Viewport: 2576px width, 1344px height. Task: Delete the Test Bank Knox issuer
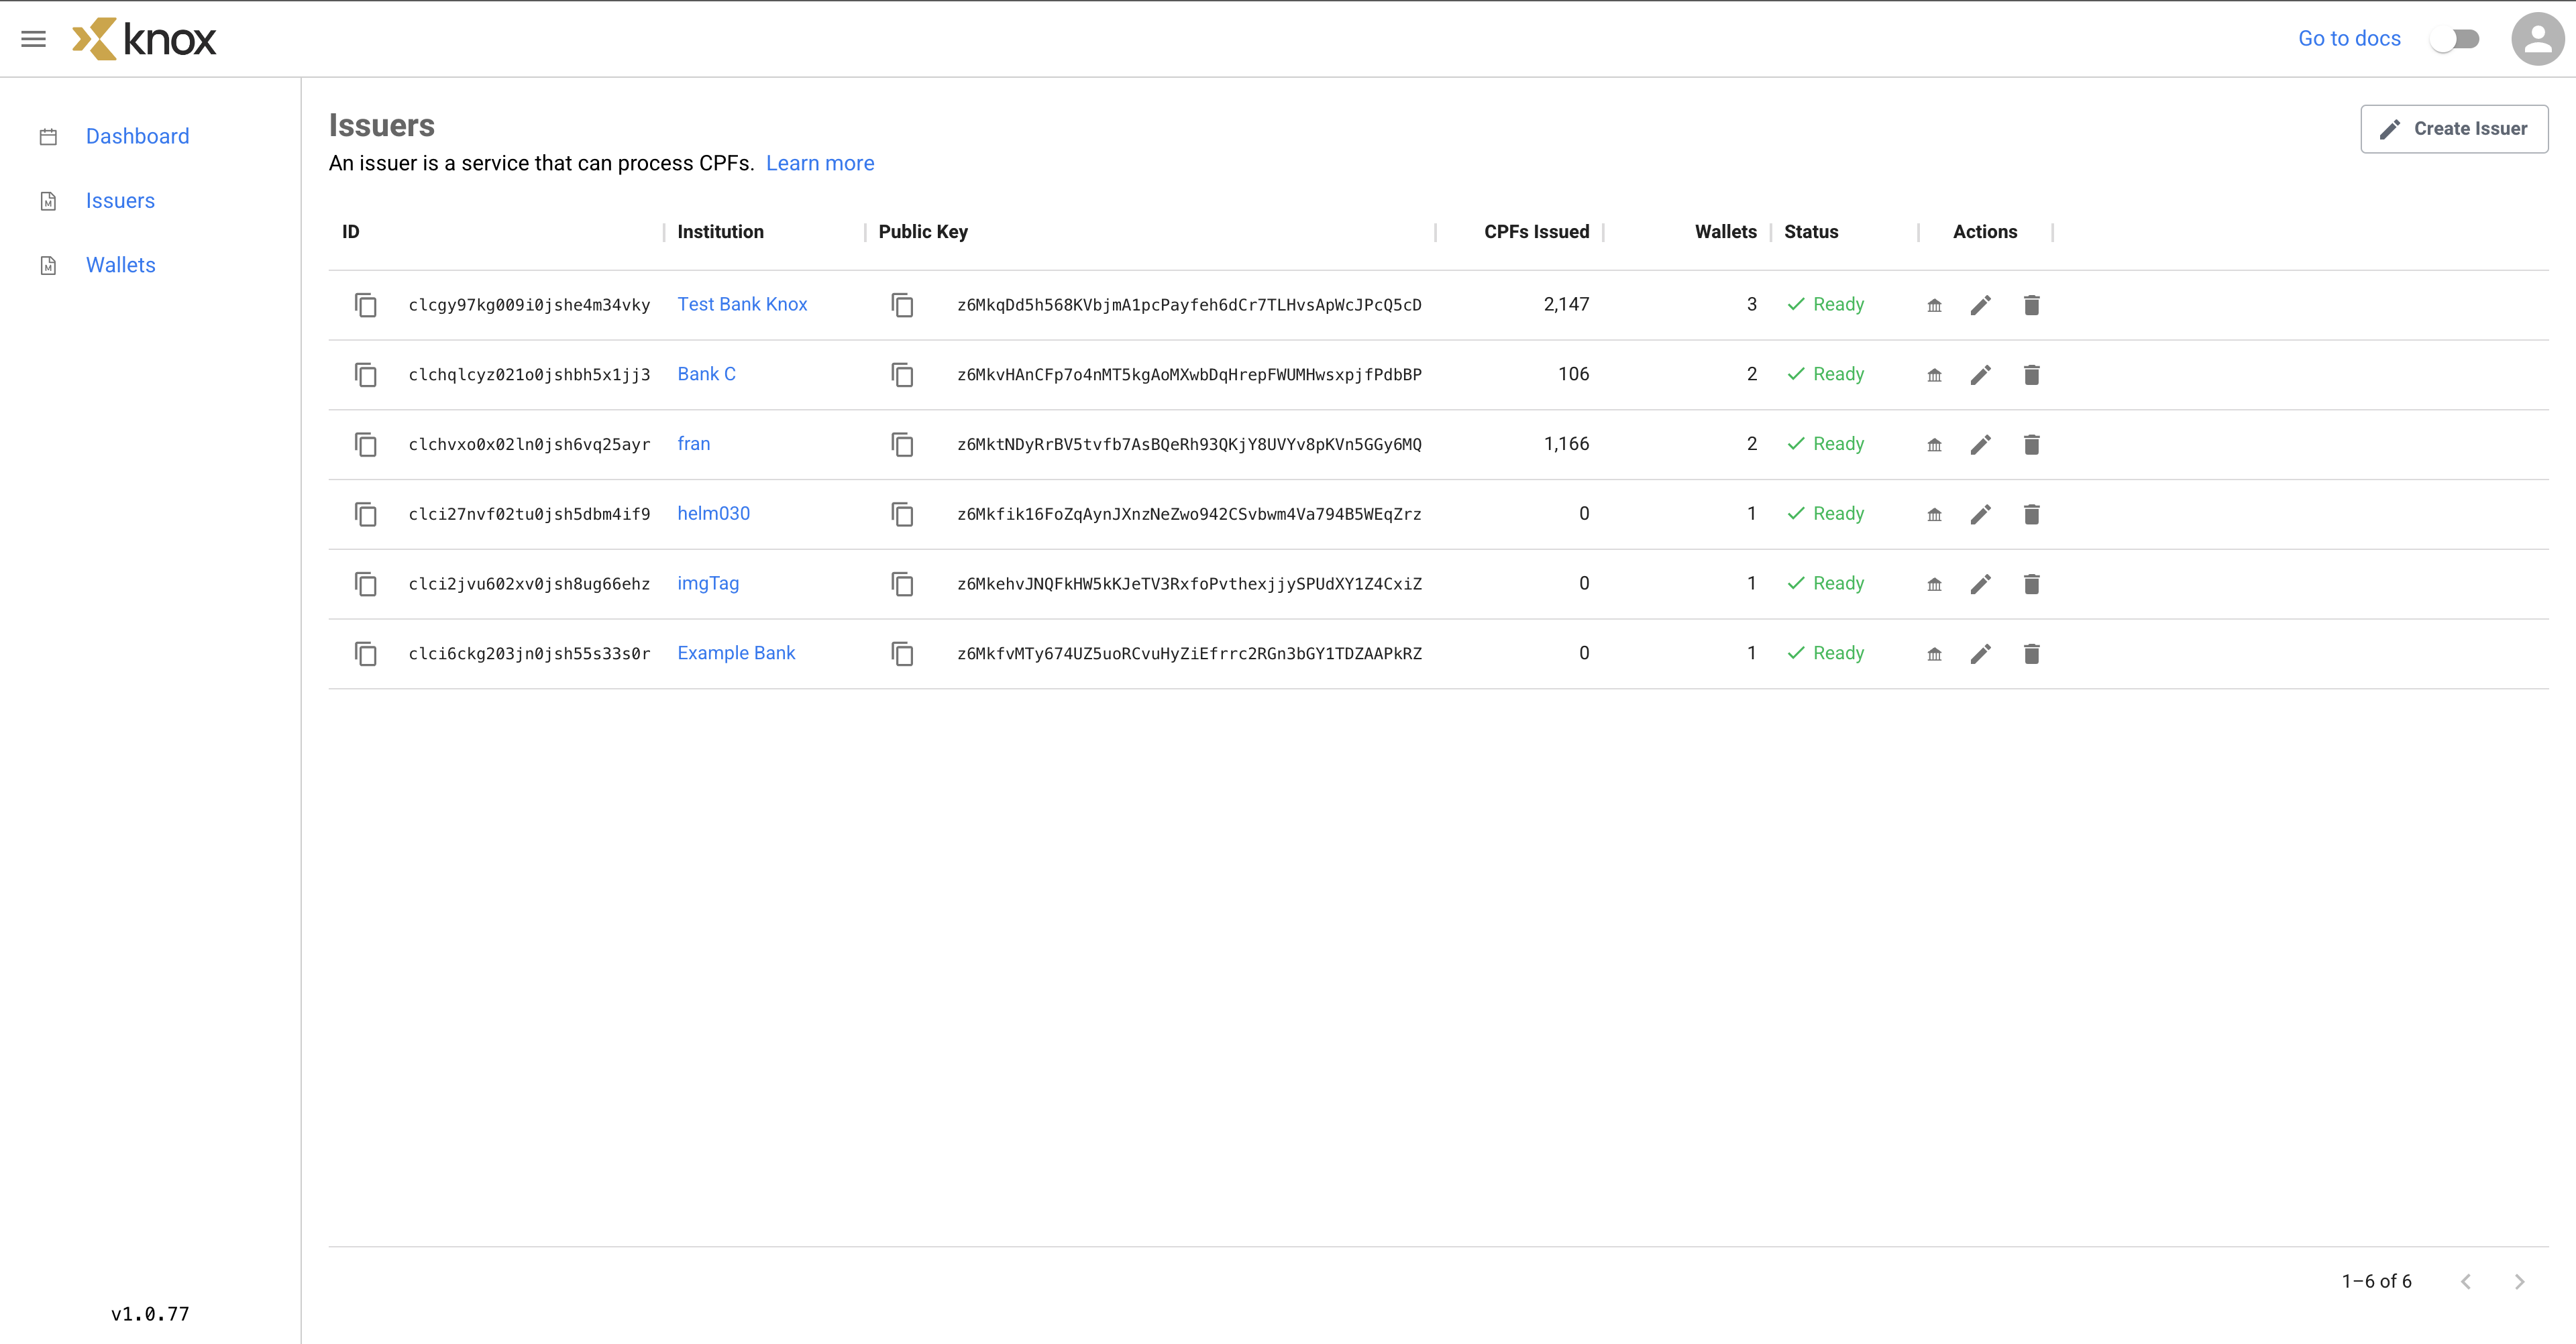click(x=2031, y=305)
